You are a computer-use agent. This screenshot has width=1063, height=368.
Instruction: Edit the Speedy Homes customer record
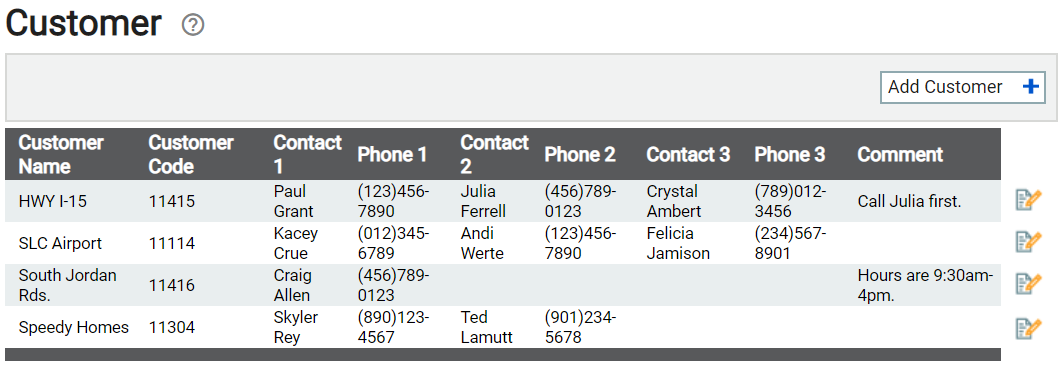pos(1028,327)
